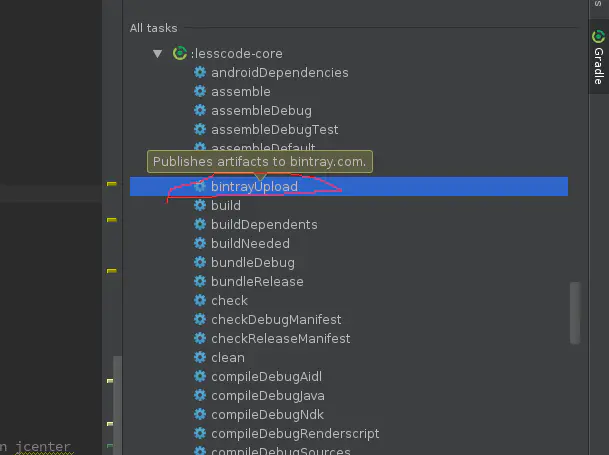The height and width of the screenshot is (455, 609).
Task: Click the All tasks section header
Action: click(153, 28)
